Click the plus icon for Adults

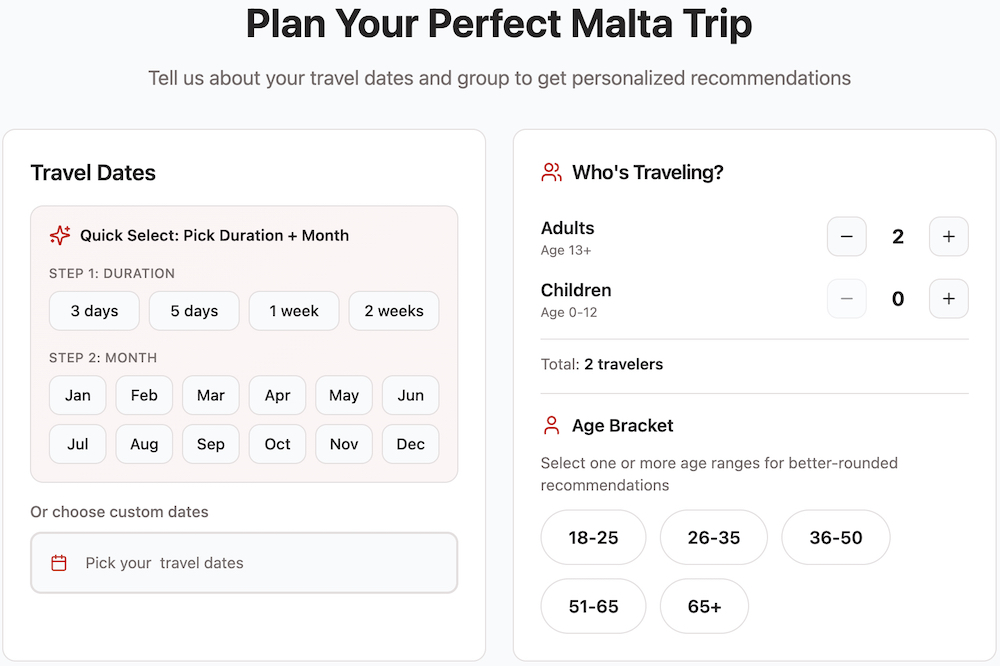[948, 237]
